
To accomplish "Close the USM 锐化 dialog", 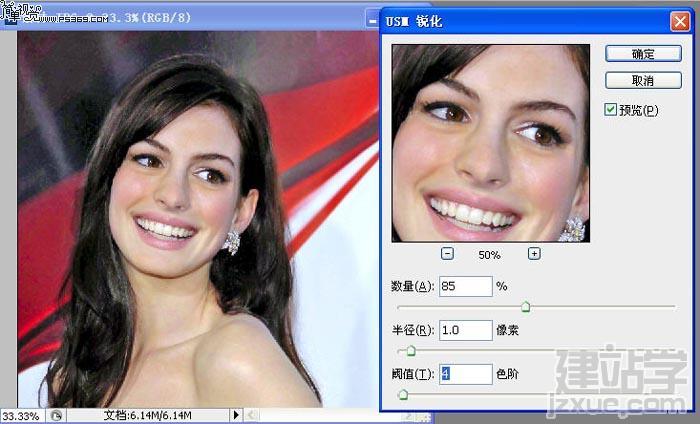I will click(x=680, y=21).
